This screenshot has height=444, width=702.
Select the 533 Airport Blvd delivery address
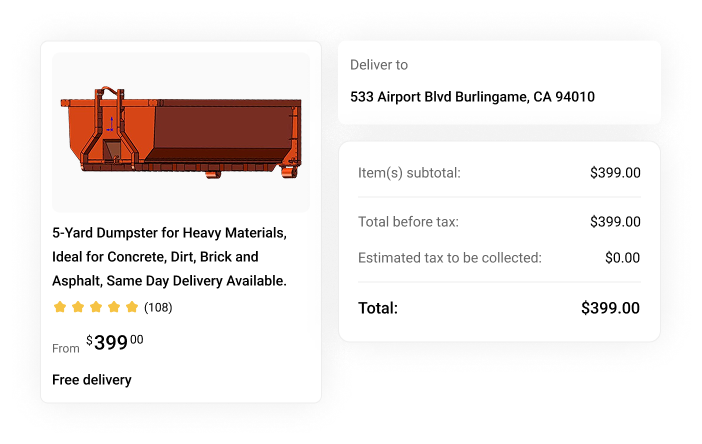(x=472, y=97)
